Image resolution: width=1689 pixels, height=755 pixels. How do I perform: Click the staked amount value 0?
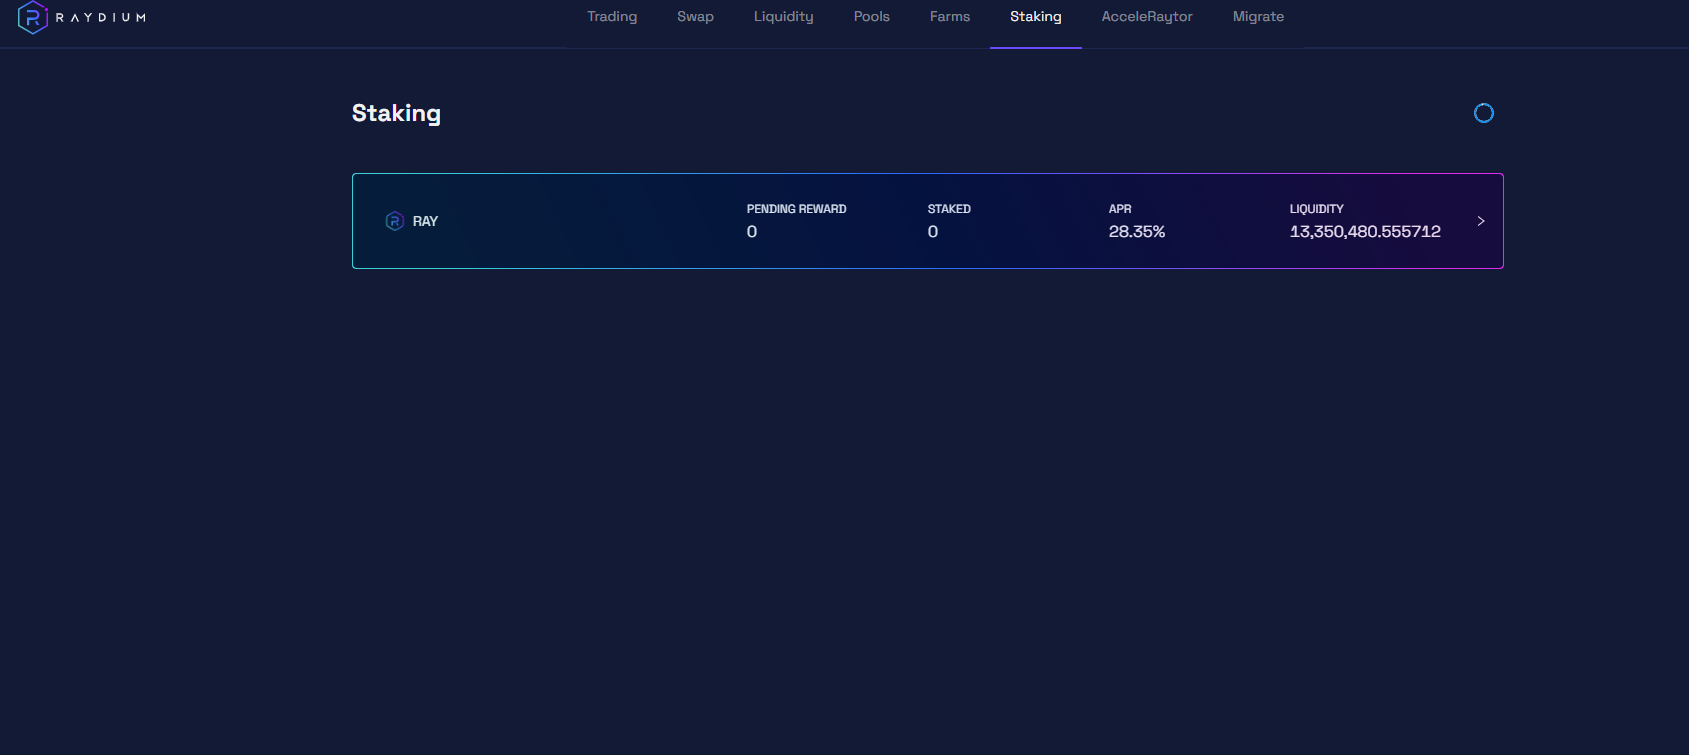[933, 232]
